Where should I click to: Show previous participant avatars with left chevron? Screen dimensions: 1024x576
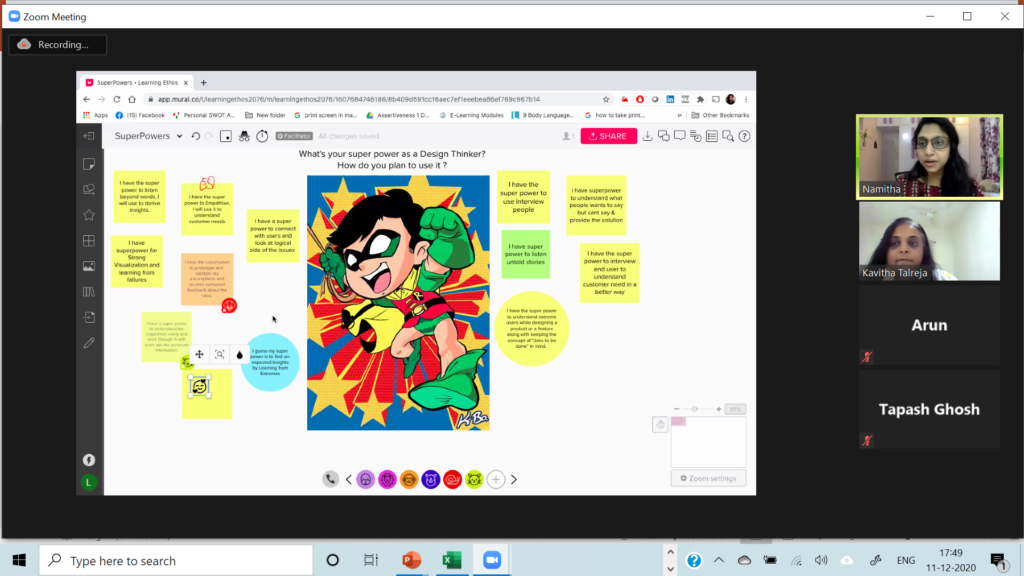[349, 479]
